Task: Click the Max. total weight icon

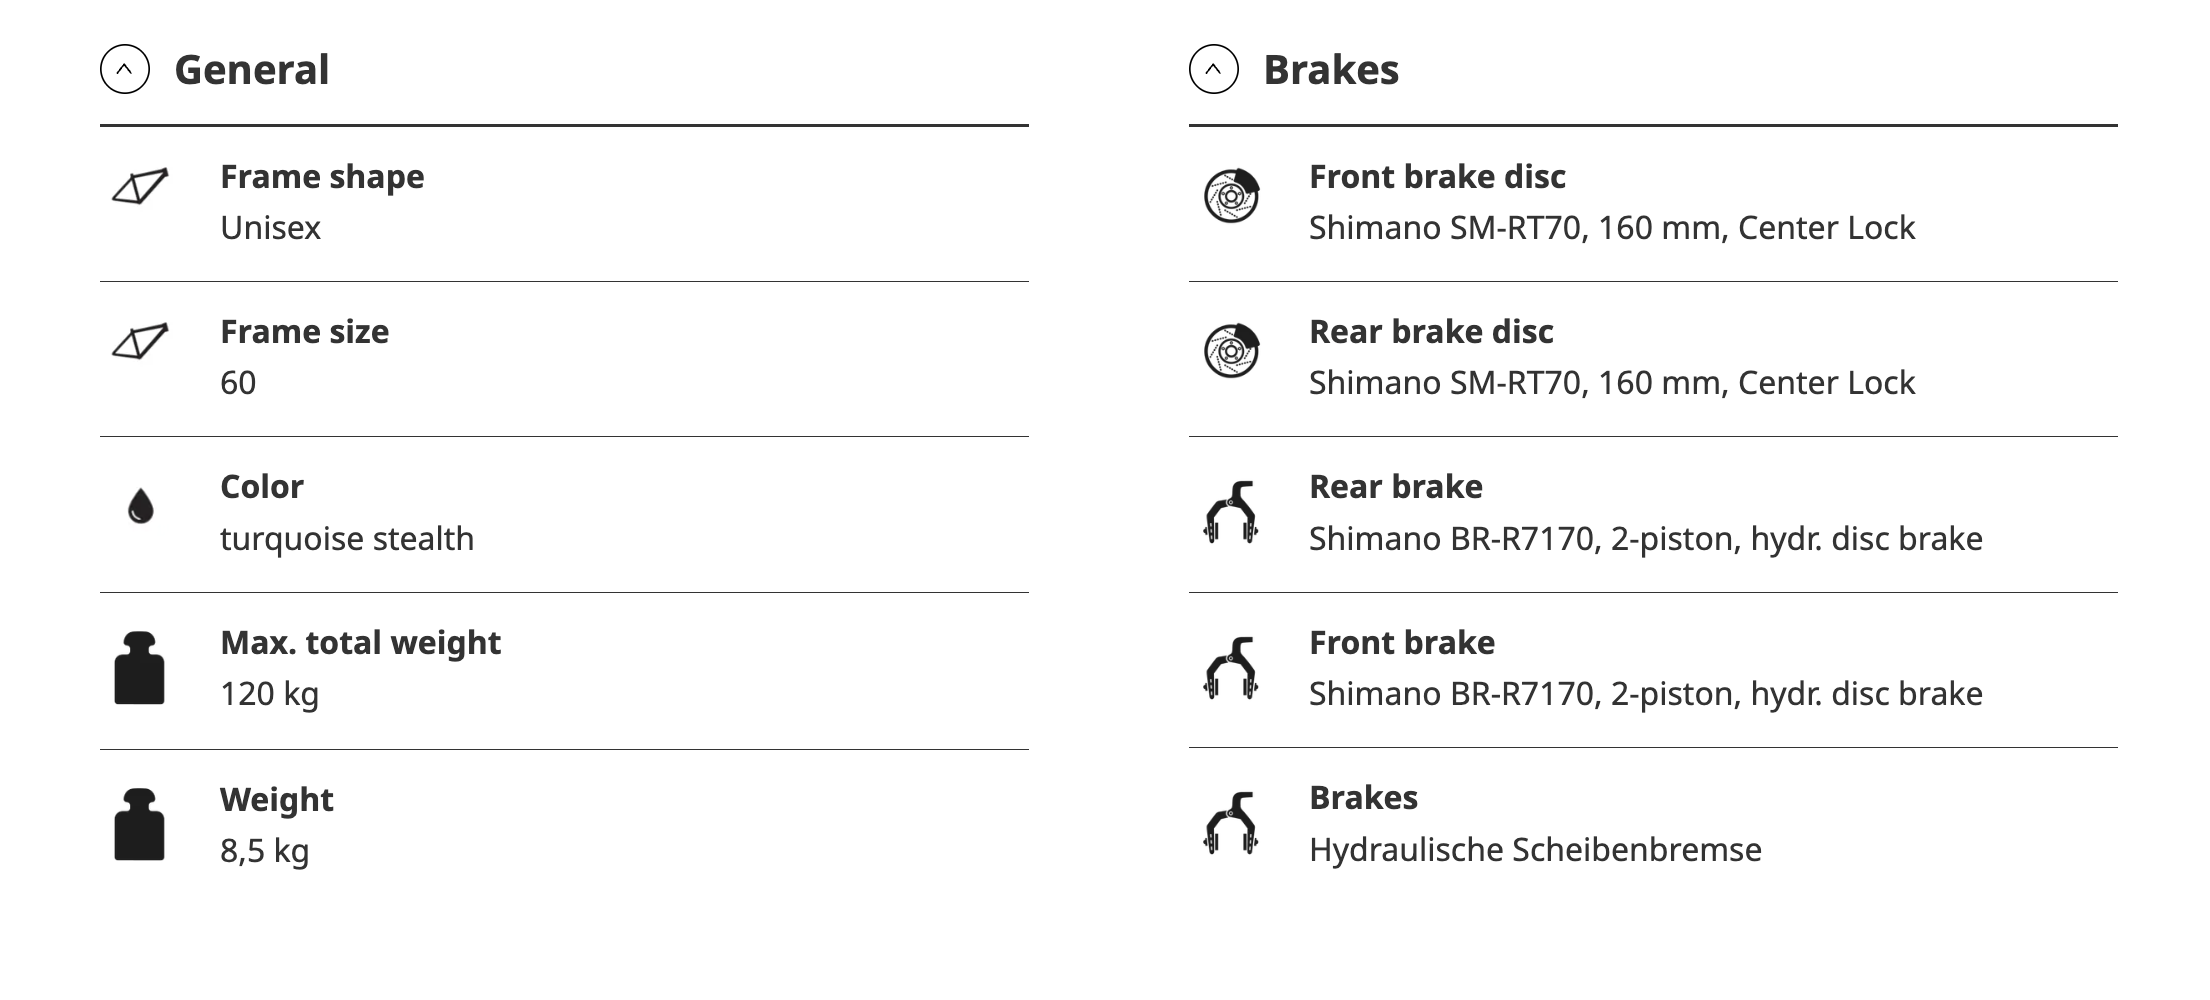Action: click(x=139, y=668)
